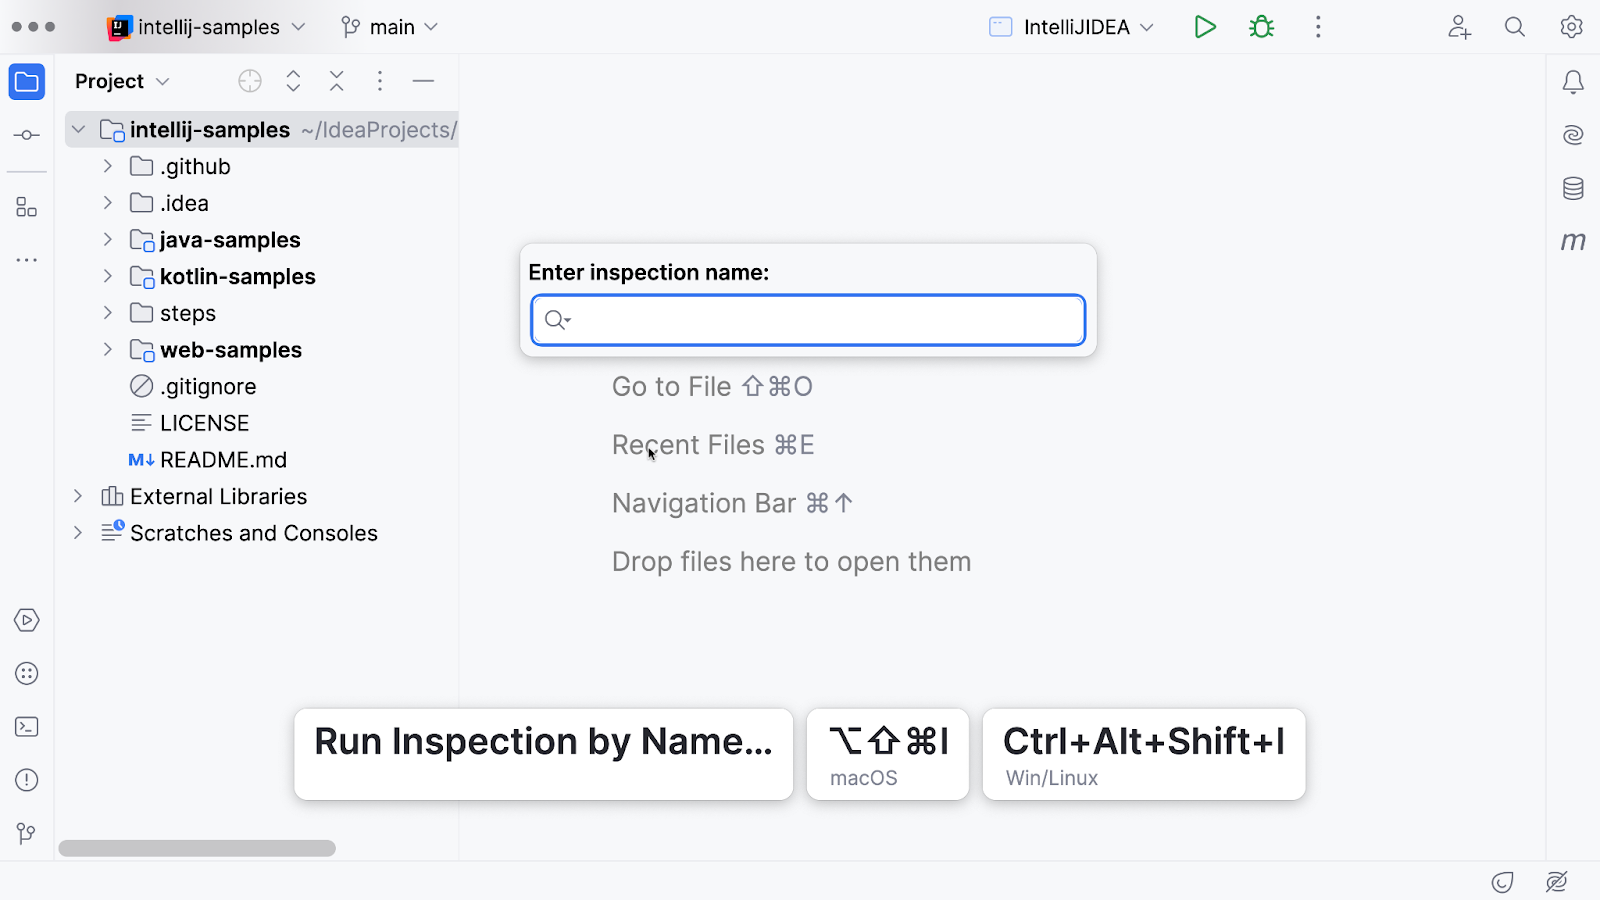The height and width of the screenshot is (900, 1600).
Task: Expand External Libraries node
Action: click(x=78, y=496)
